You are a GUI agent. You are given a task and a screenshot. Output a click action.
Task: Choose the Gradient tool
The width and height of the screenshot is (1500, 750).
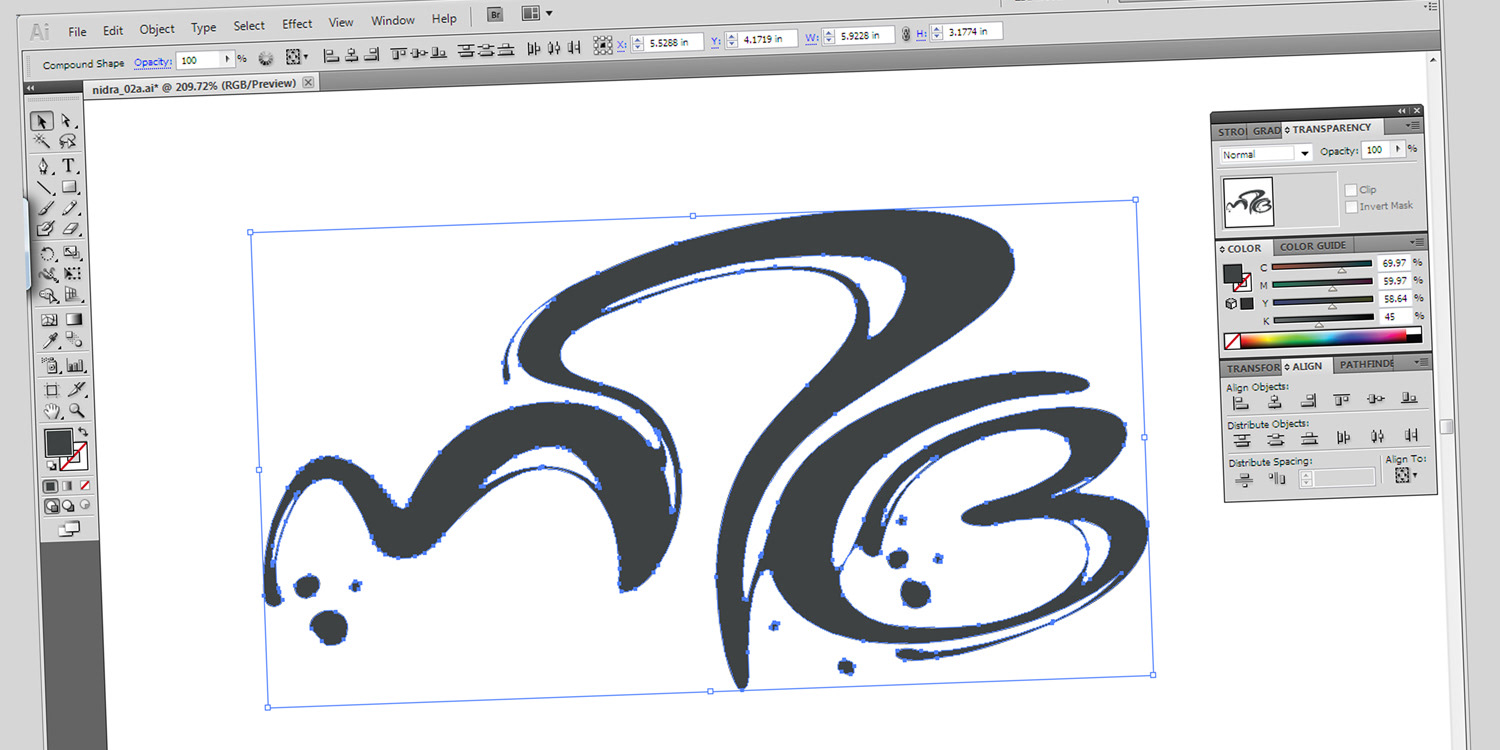74,320
